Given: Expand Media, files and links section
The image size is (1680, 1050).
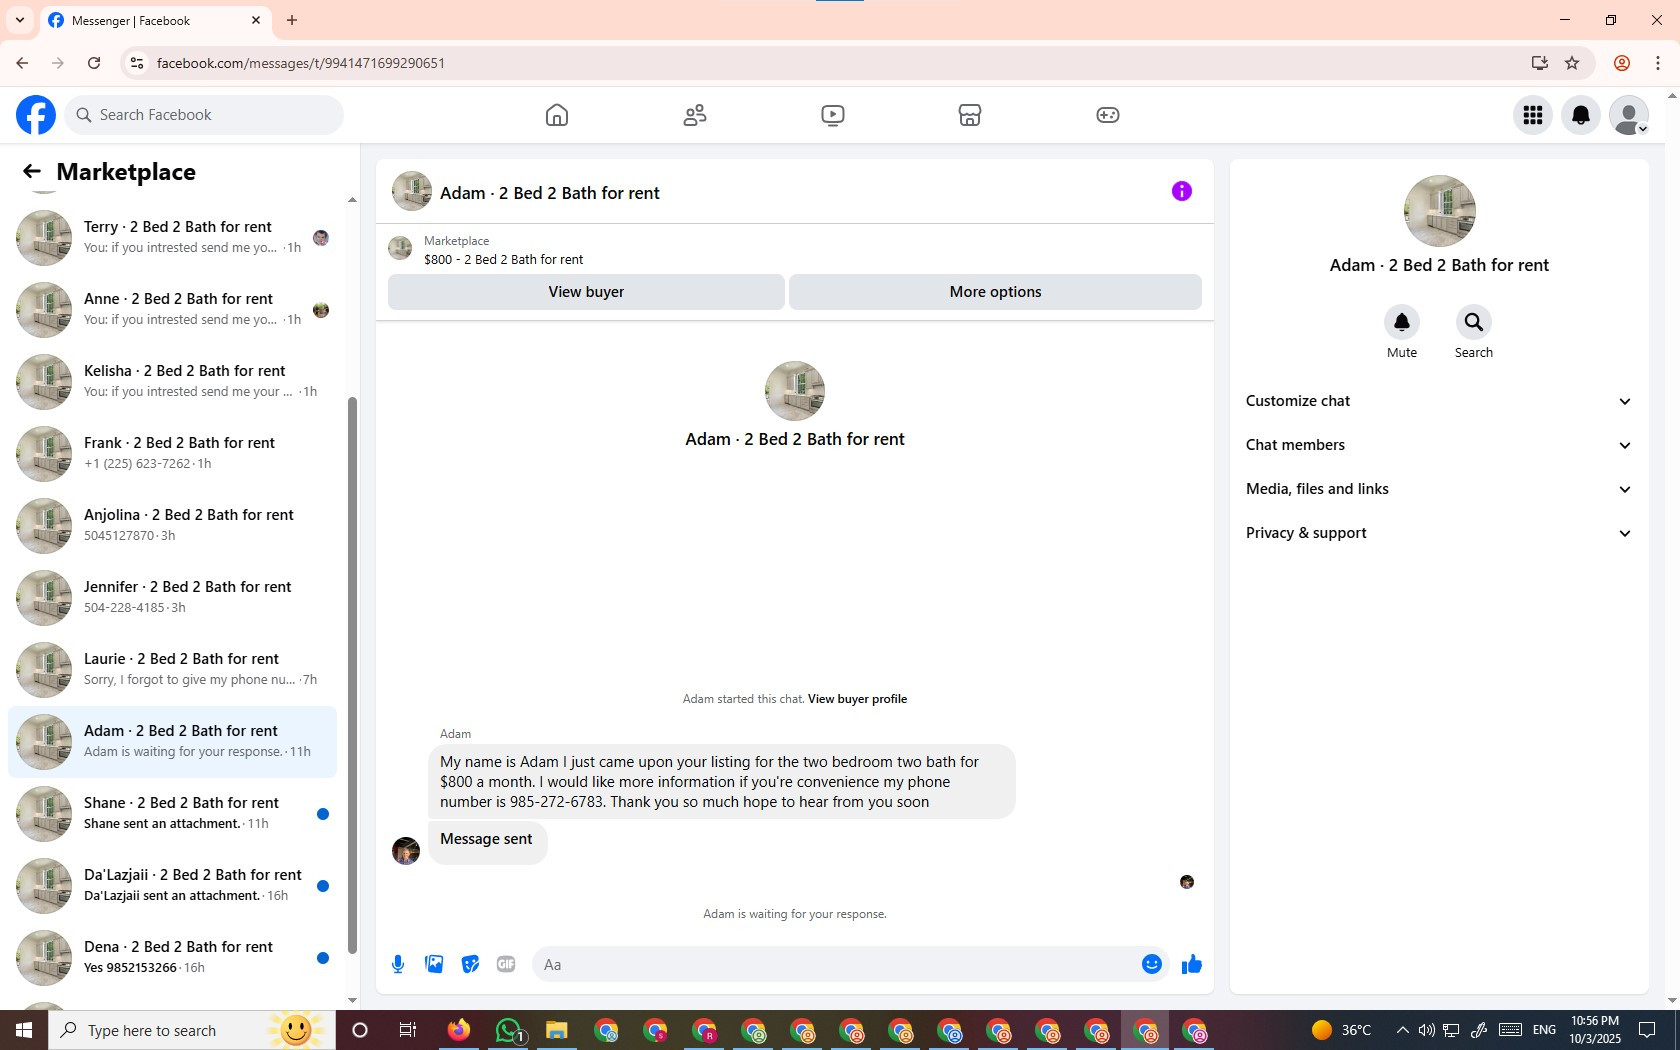Looking at the screenshot, I should pos(1439,489).
